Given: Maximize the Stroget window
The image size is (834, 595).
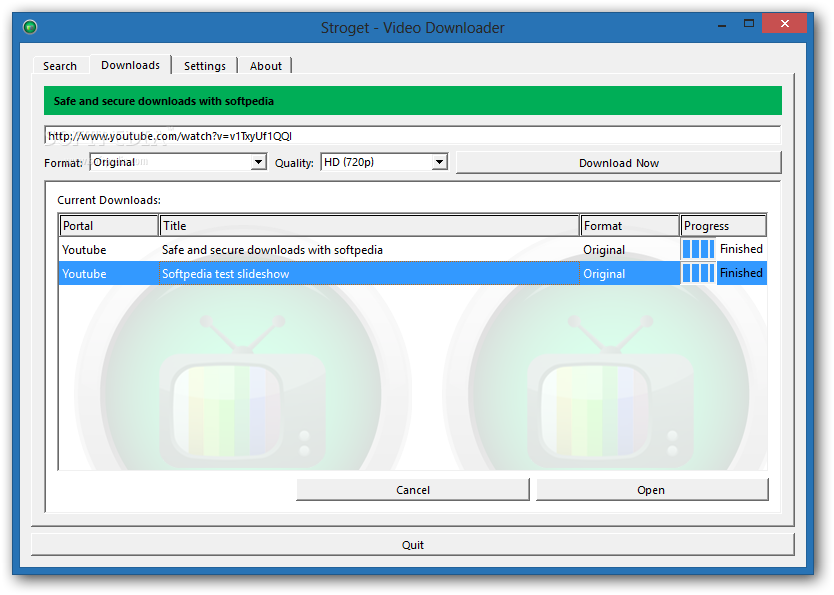Looking at the screenshot, I should [x=749, y=23].
